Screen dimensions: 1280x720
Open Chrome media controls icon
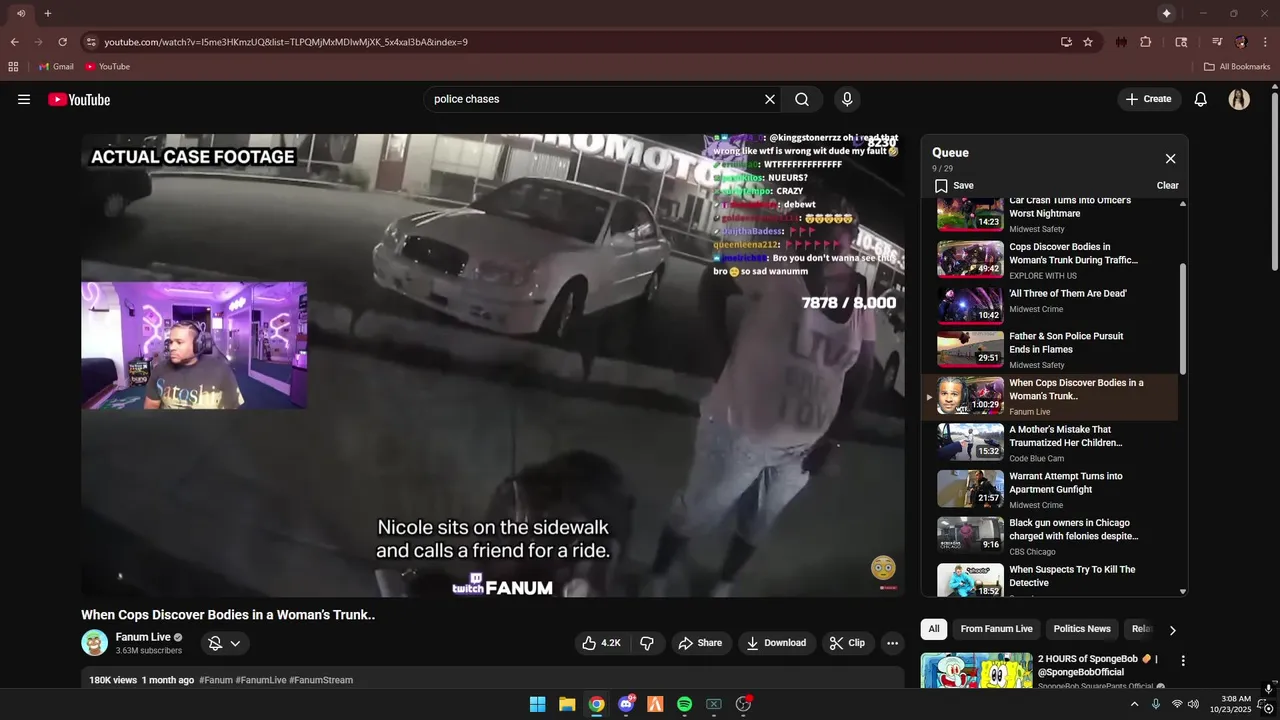point(1217,42)
